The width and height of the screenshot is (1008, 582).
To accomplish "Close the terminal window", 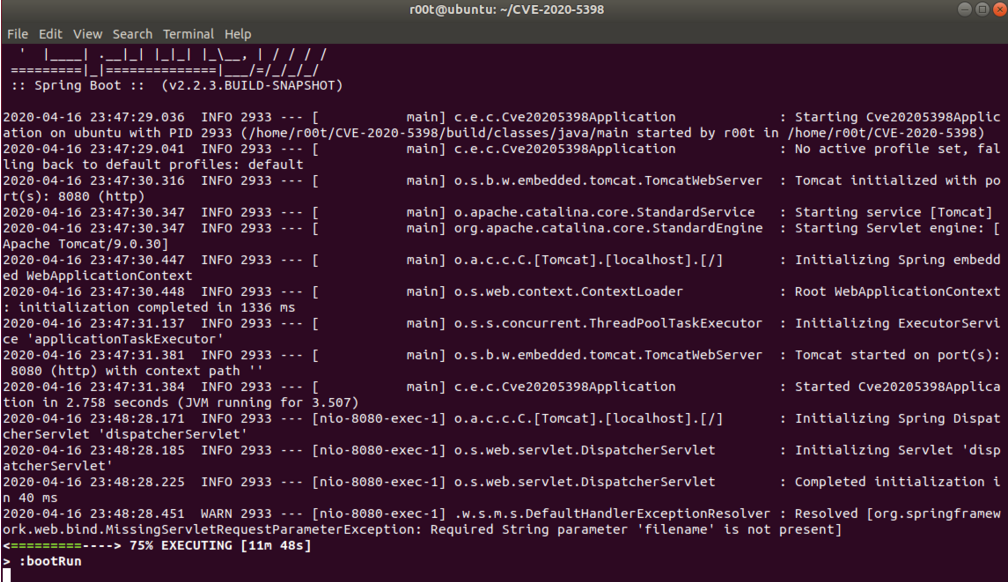I will point(1000,9).
